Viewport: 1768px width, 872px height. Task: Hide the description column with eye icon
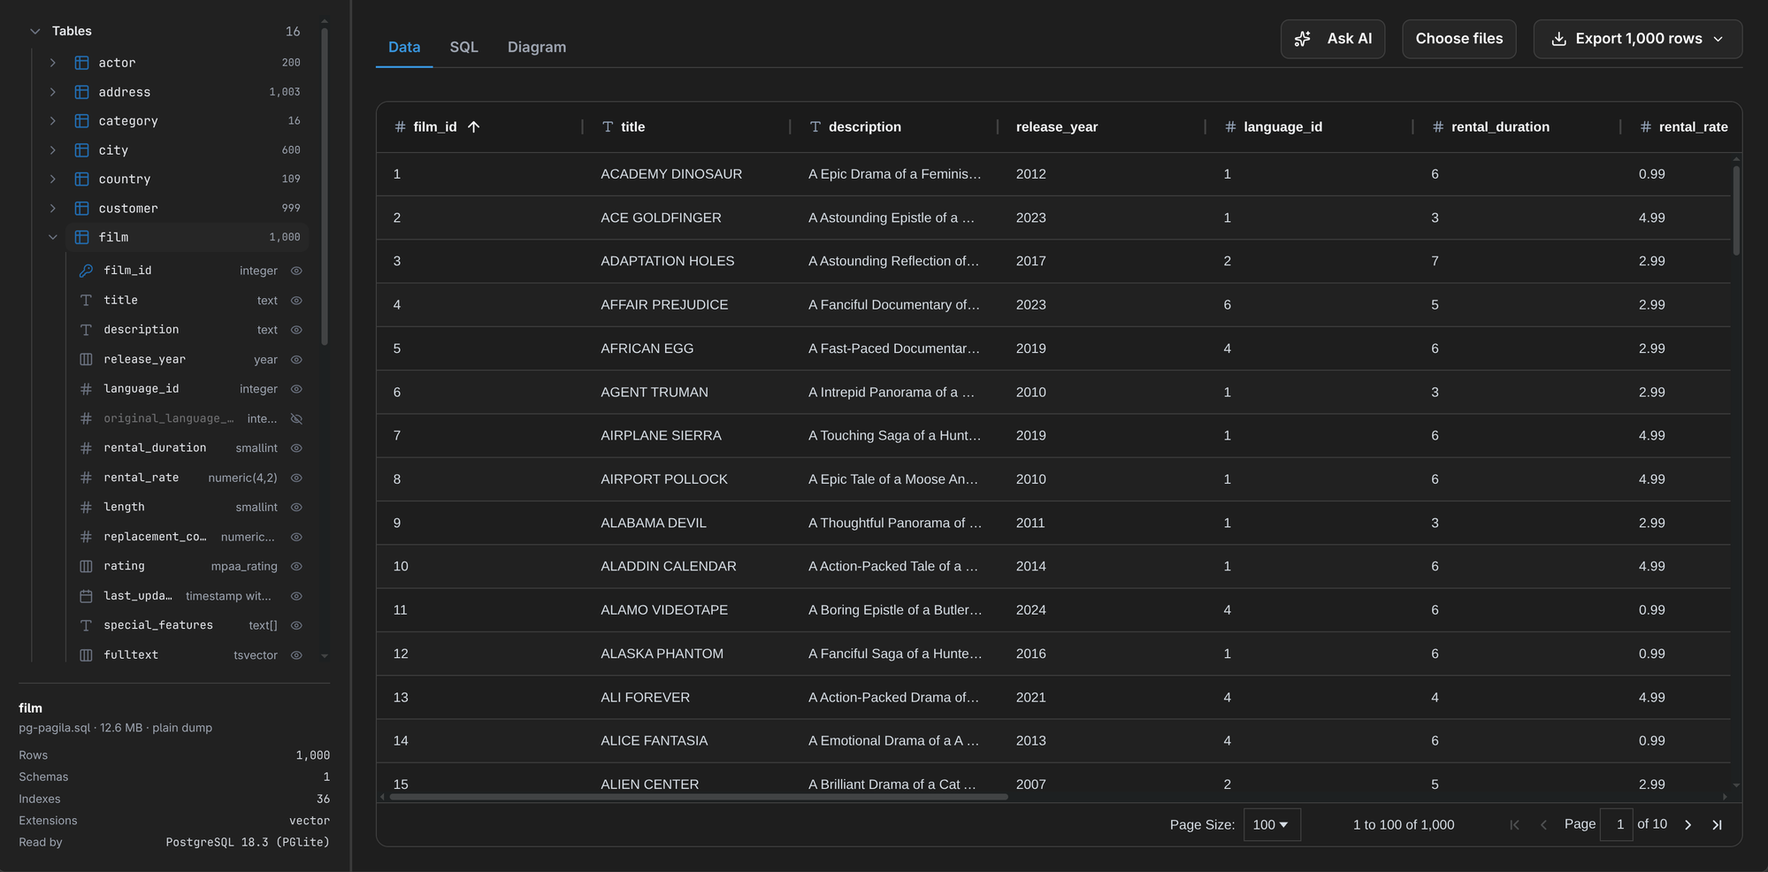[x=297, y=330]
